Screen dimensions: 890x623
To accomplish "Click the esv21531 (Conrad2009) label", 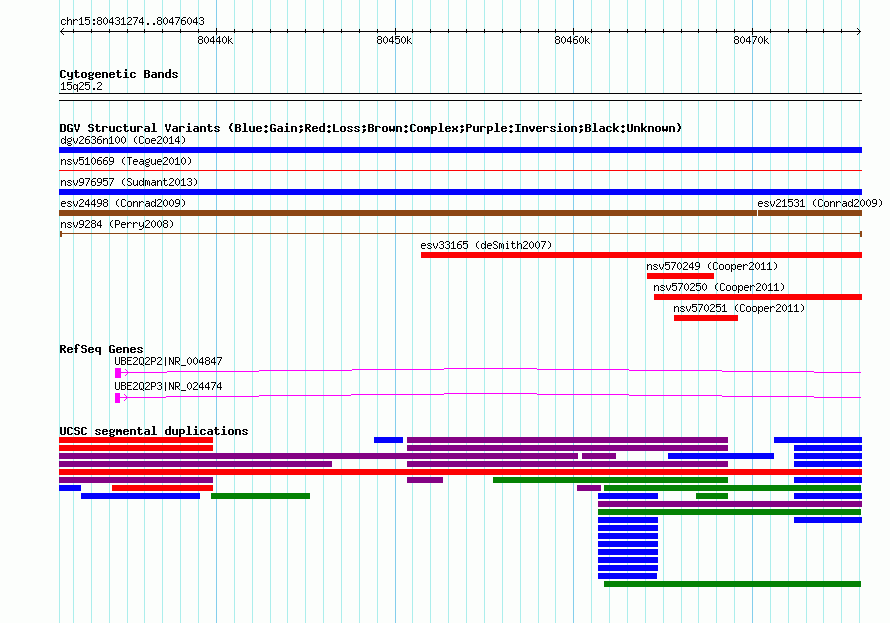I will click(x=820, y=203).
